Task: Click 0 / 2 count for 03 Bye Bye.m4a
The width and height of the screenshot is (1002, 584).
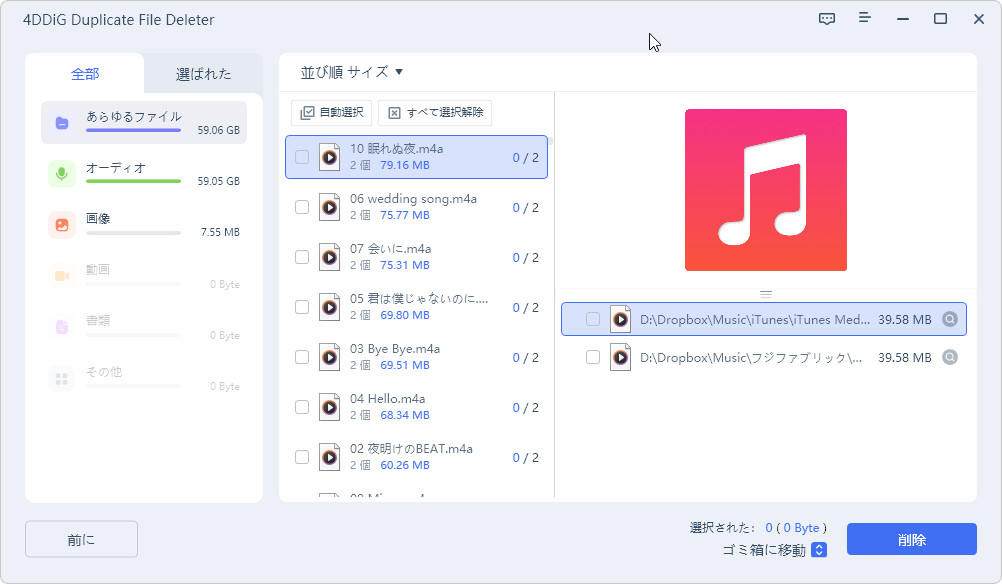Action: pos(525,358)
